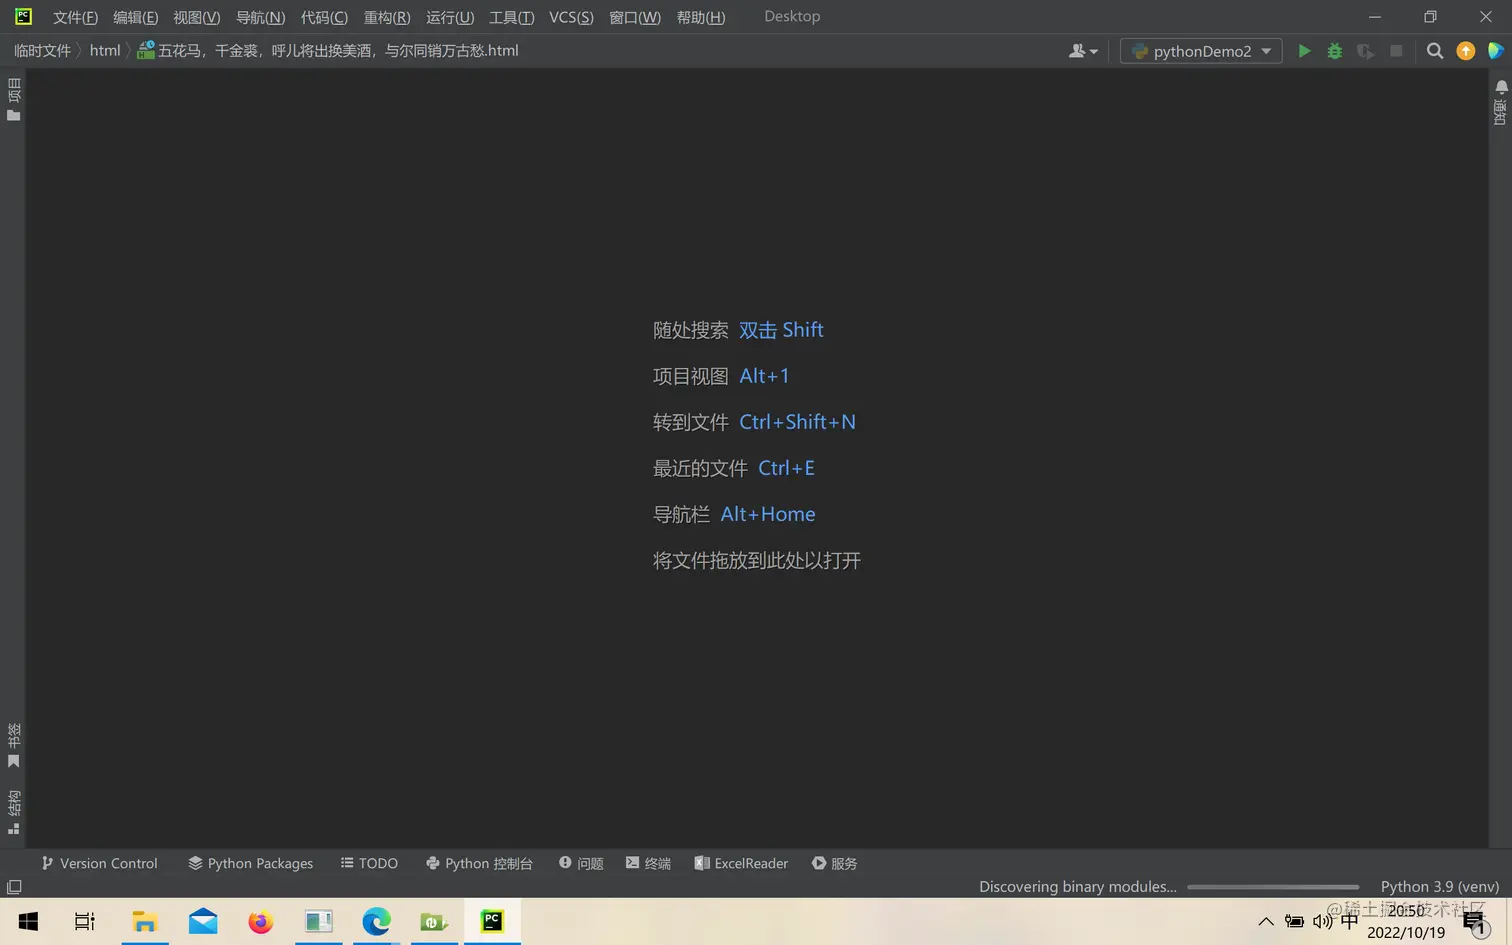Toggle the 书签 Bookmarks tool window

pos(14,746)
